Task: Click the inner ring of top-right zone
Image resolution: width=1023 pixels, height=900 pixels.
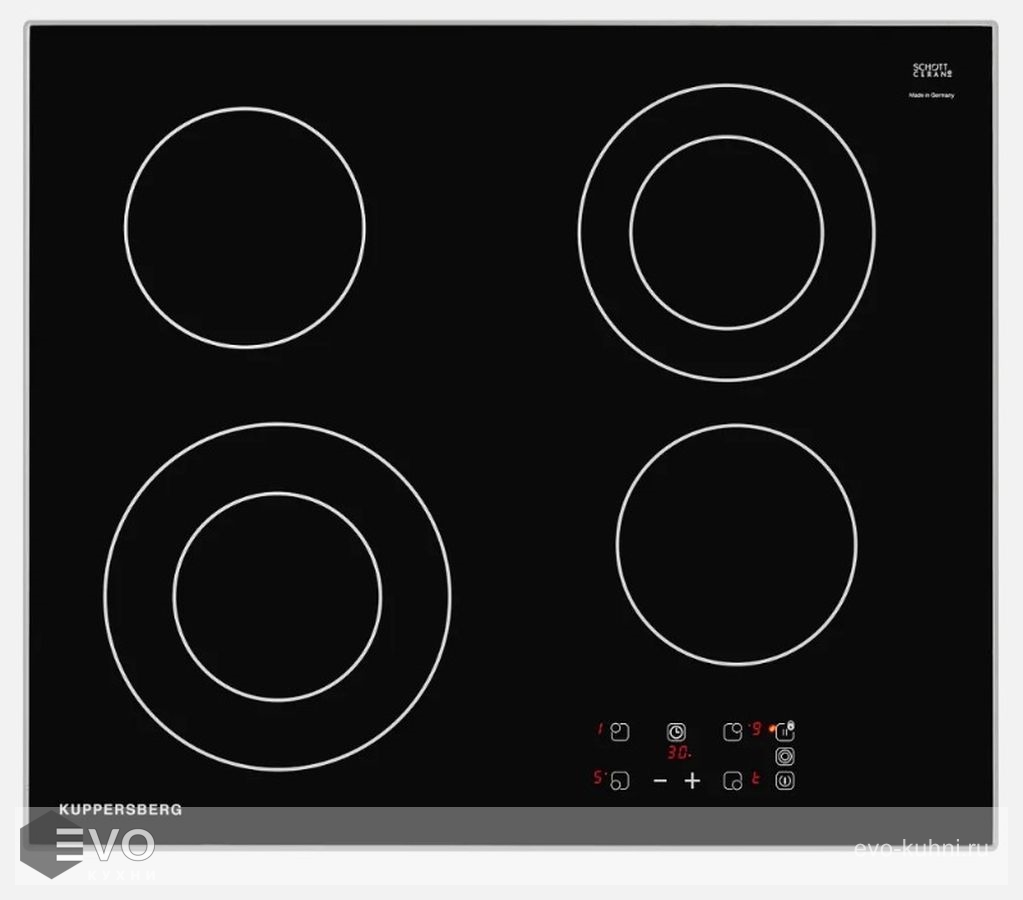Action: tap(727, 232)
